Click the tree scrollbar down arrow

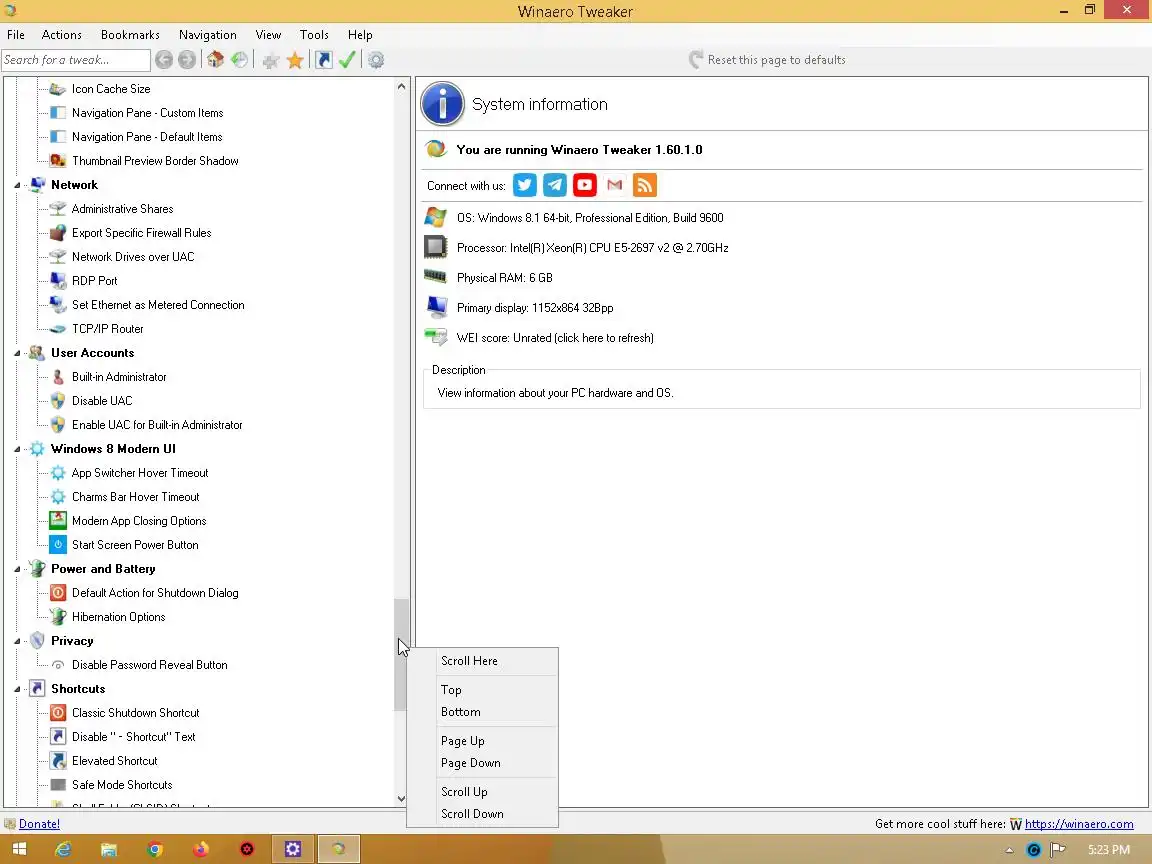(x=401, y=799)
